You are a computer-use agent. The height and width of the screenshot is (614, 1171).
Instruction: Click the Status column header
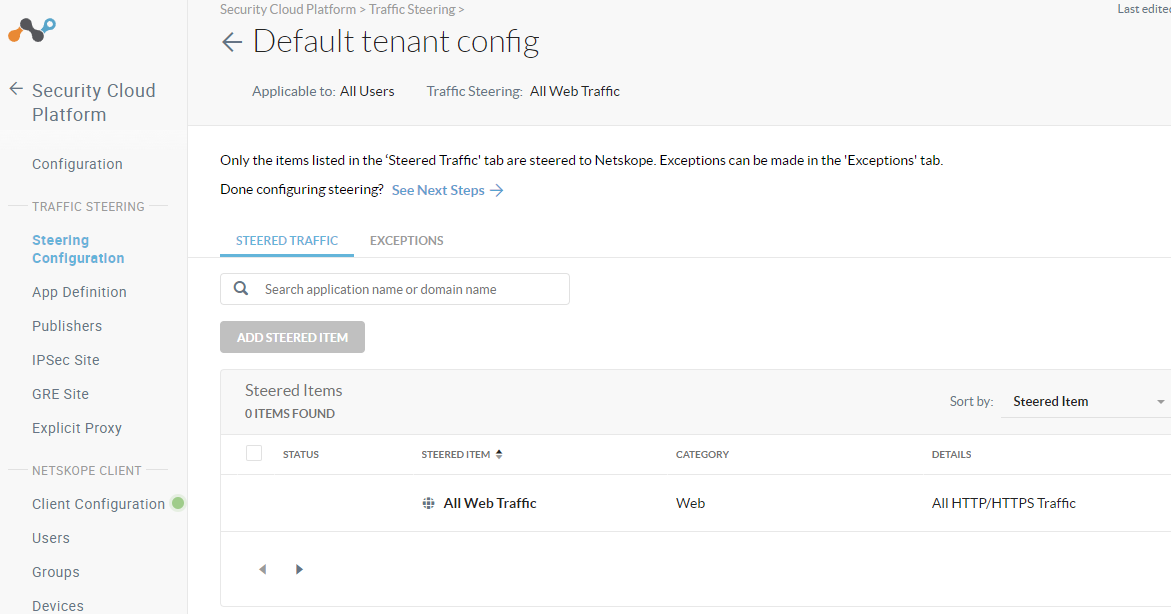click(301, 454)
